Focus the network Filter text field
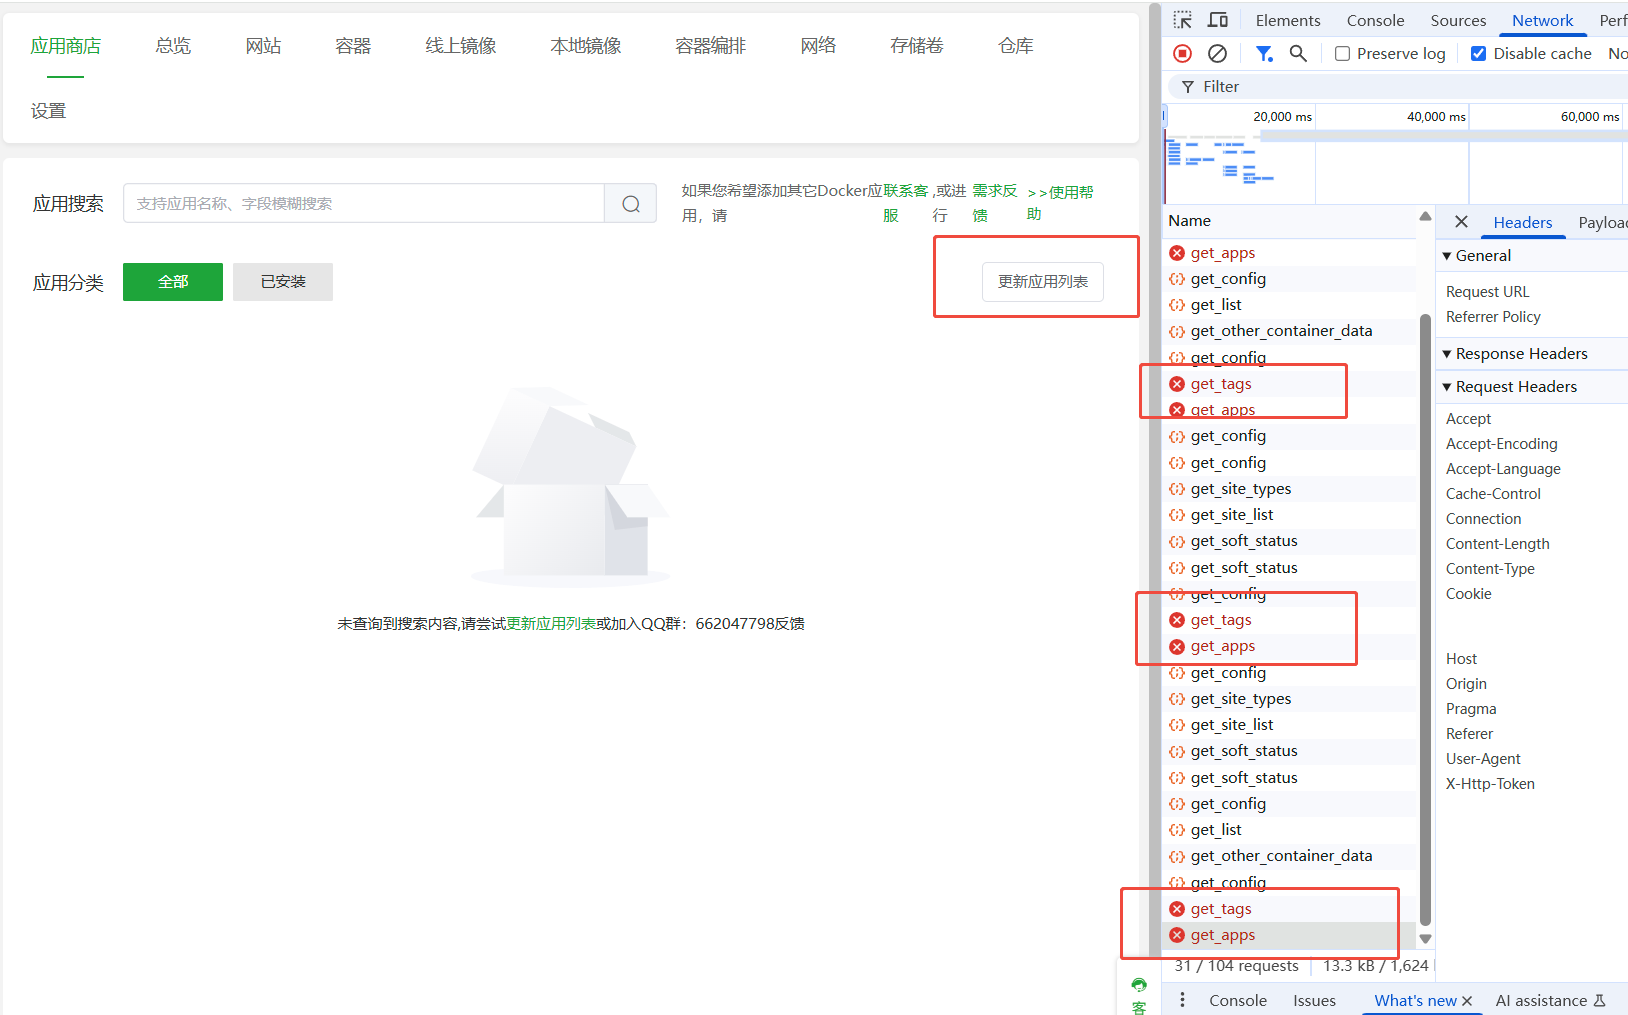Image resolution: width=1628 pixels, height=1015 pixels. point(1400,87)
